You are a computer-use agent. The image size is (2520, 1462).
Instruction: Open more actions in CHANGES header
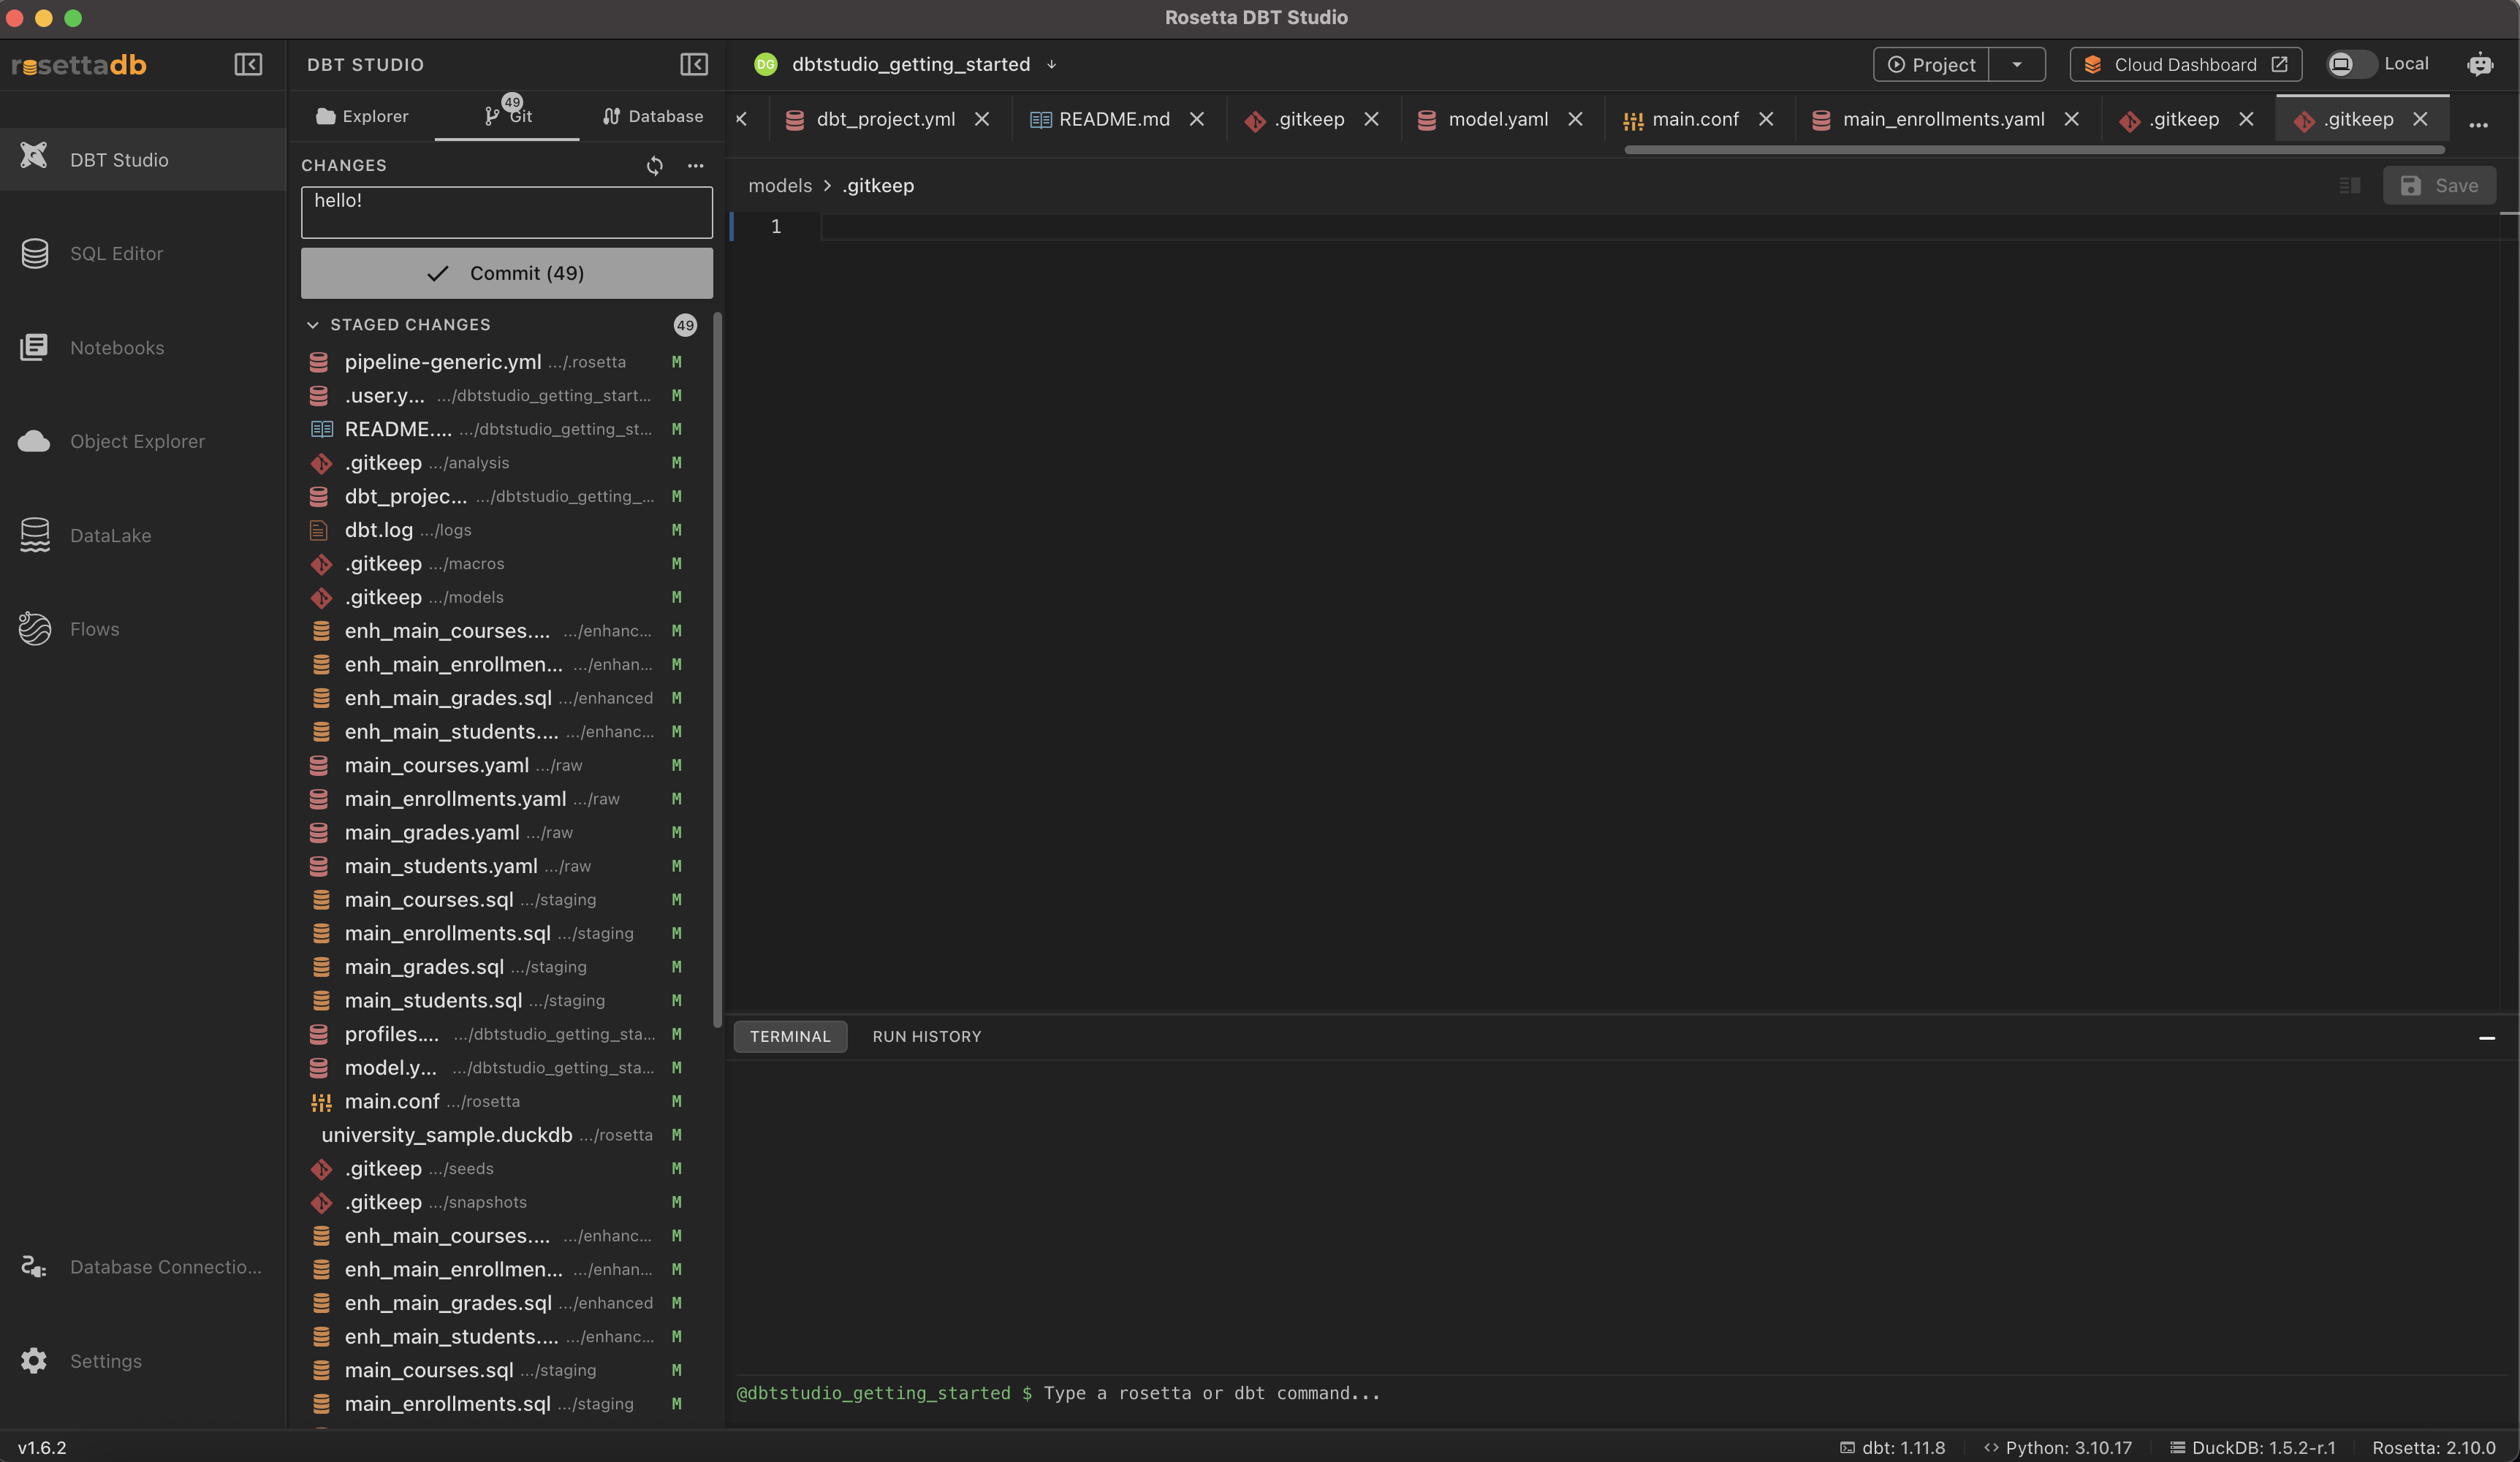tap(695, 165)
